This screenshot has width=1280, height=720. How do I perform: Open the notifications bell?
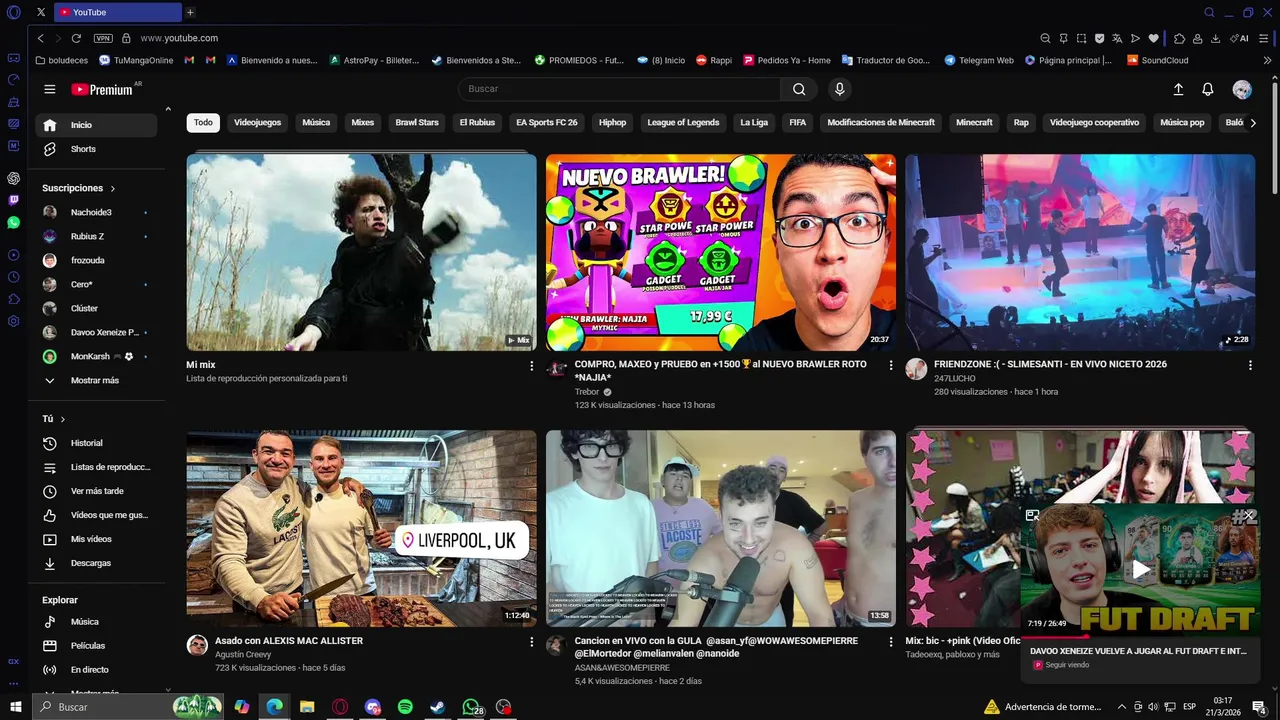1208,89
